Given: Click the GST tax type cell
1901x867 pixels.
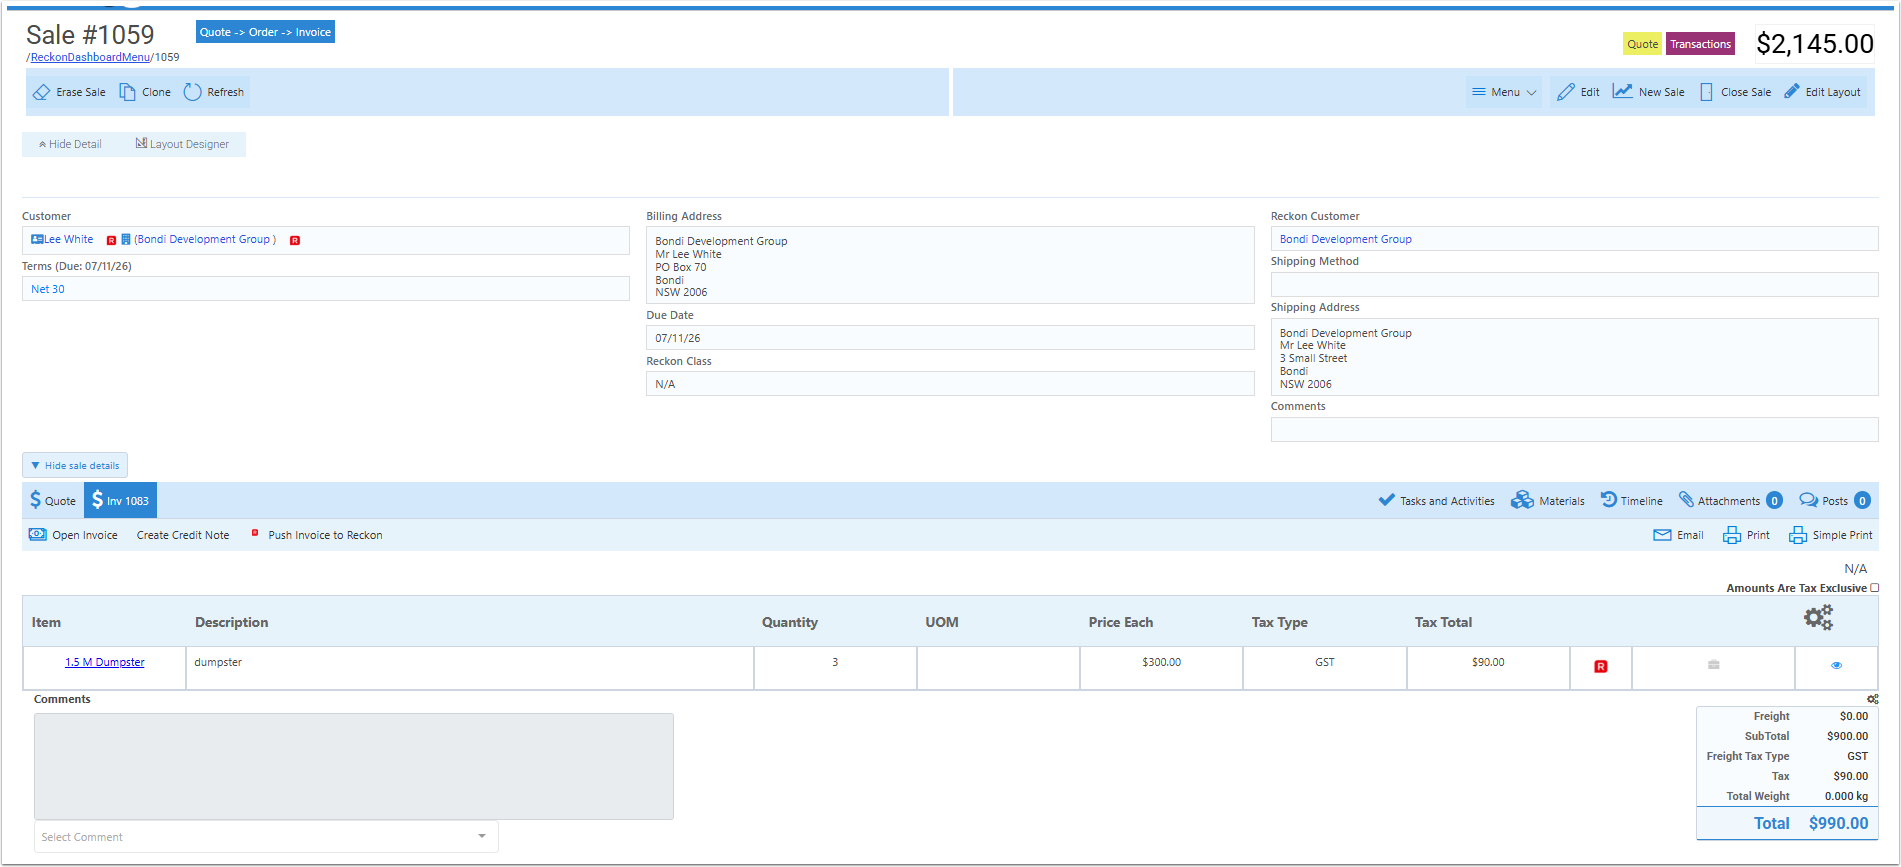Looking at the screenshot, I should [1325, 668].
